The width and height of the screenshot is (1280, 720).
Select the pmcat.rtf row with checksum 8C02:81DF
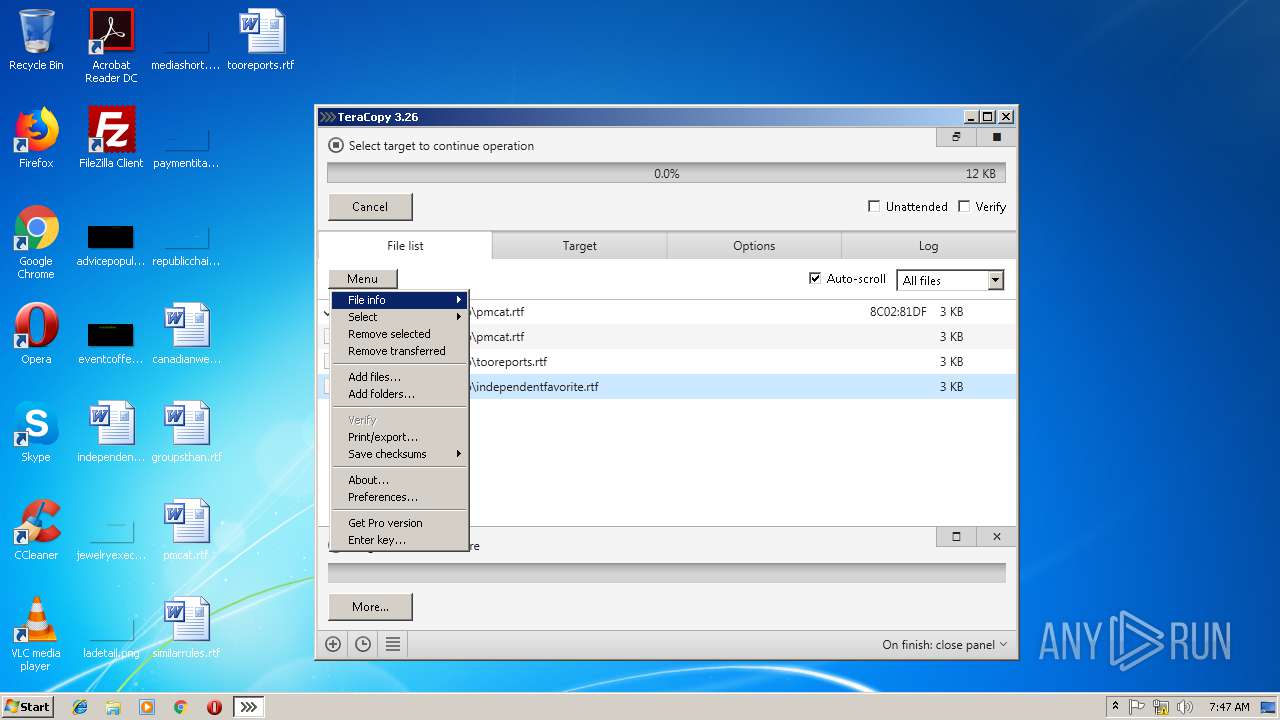point(667,312)
